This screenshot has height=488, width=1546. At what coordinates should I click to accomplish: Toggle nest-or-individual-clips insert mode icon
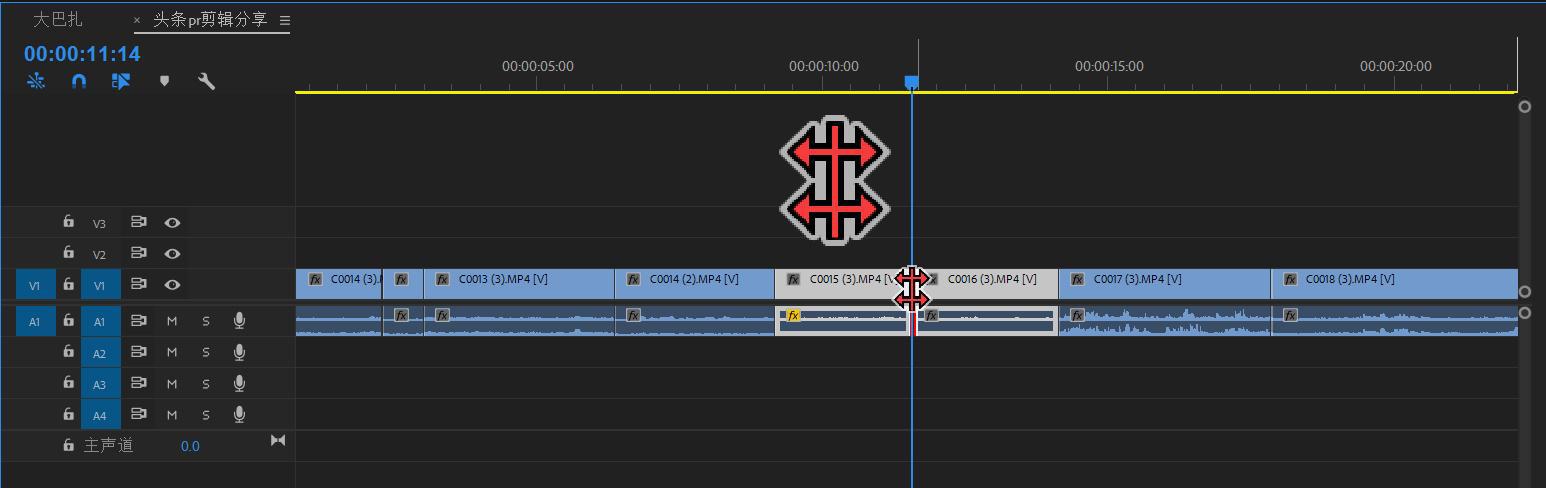pyautogui.click(x=36, y=82)
